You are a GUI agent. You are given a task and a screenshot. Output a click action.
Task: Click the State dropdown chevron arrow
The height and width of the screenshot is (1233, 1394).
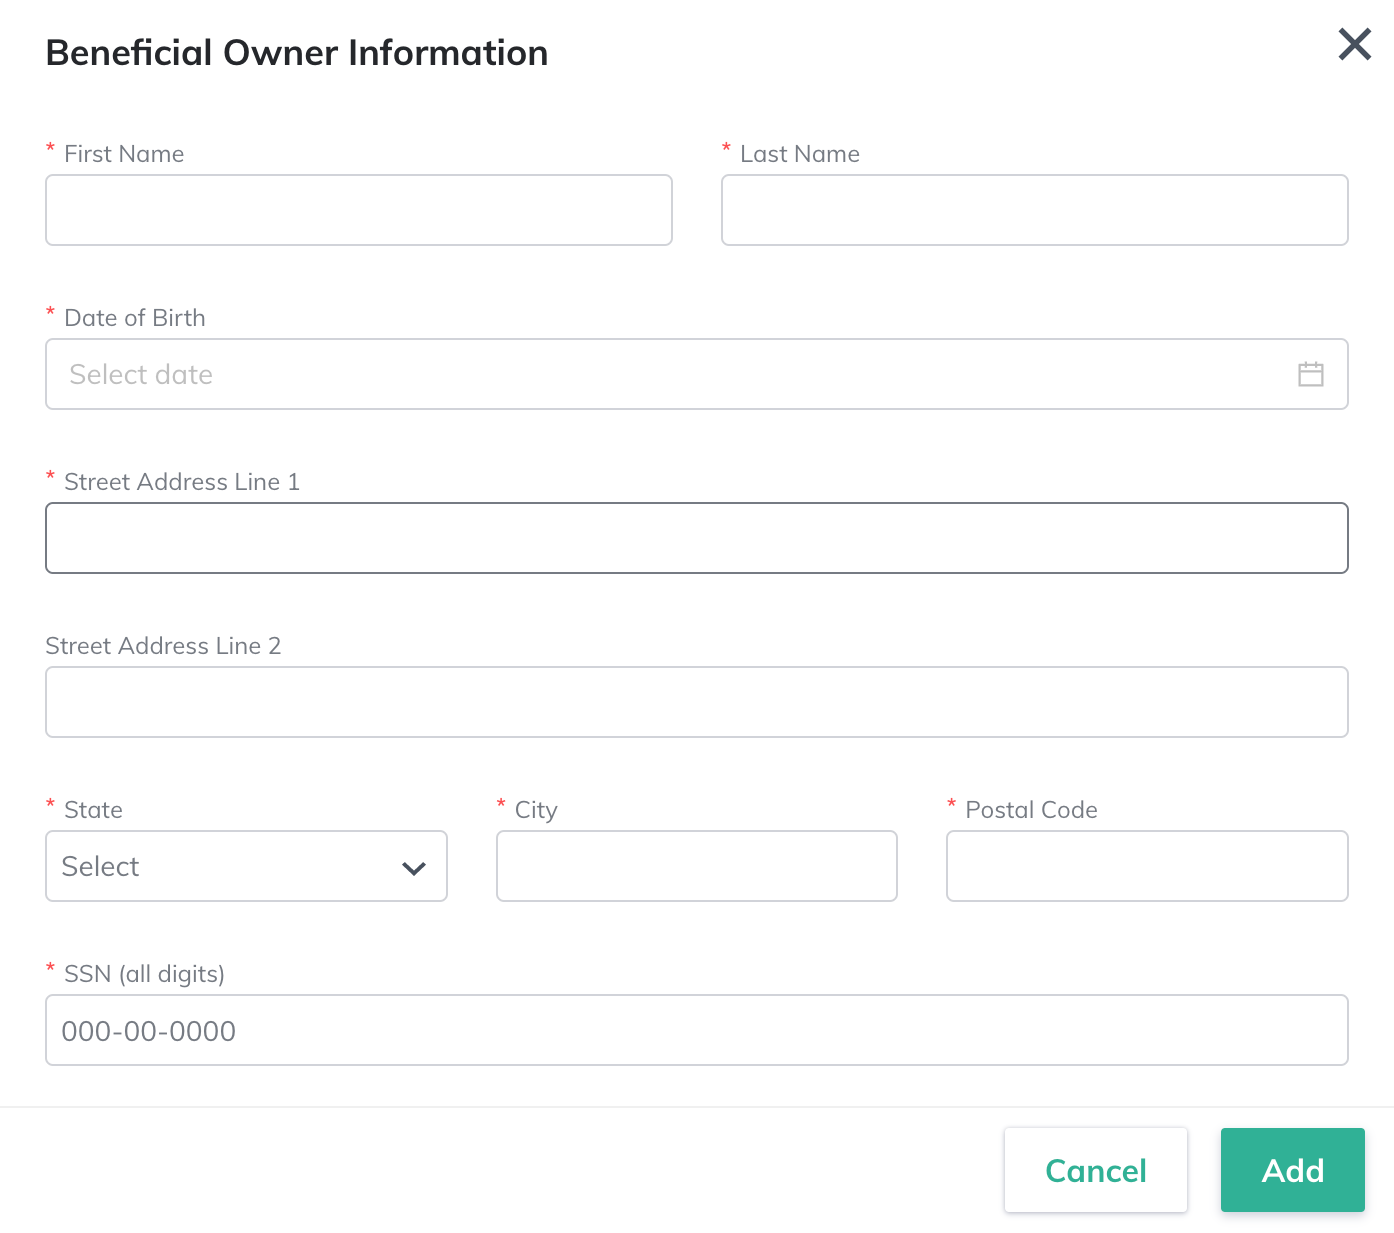pyautogui.click(x=414, y=868)
